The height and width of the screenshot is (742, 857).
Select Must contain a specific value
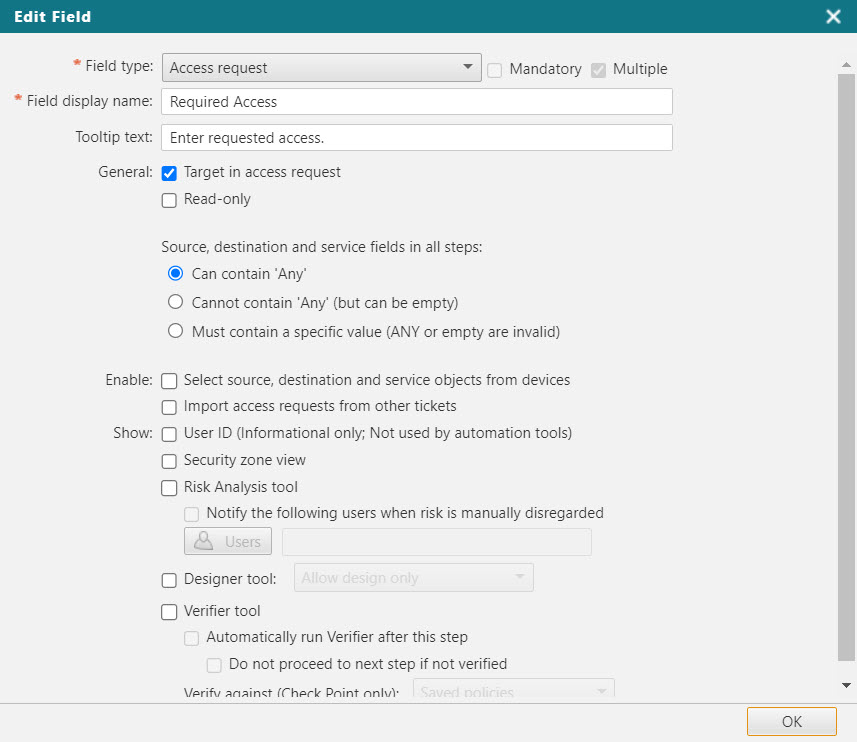176,329
